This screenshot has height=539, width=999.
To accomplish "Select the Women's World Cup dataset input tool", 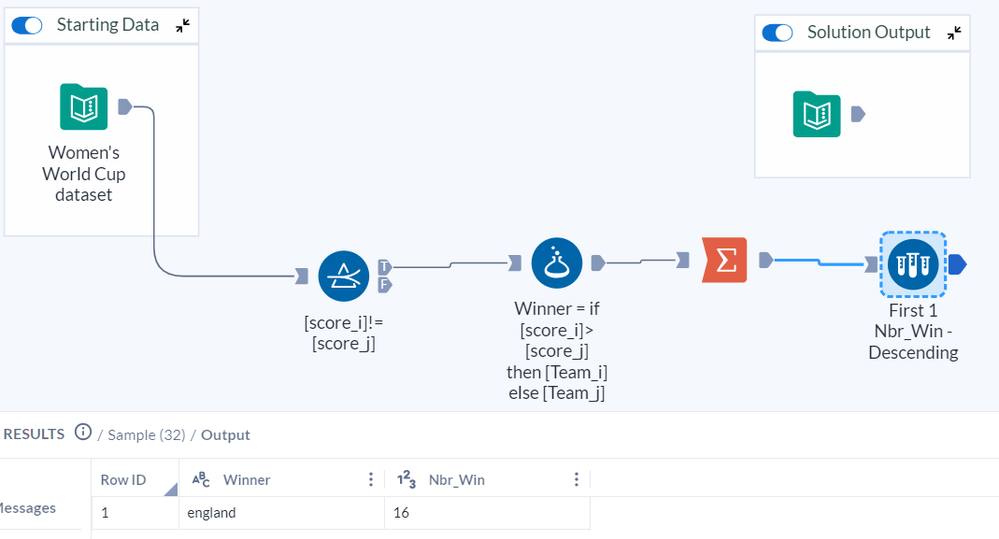I will pyautogui.click(x=83, y=107).
